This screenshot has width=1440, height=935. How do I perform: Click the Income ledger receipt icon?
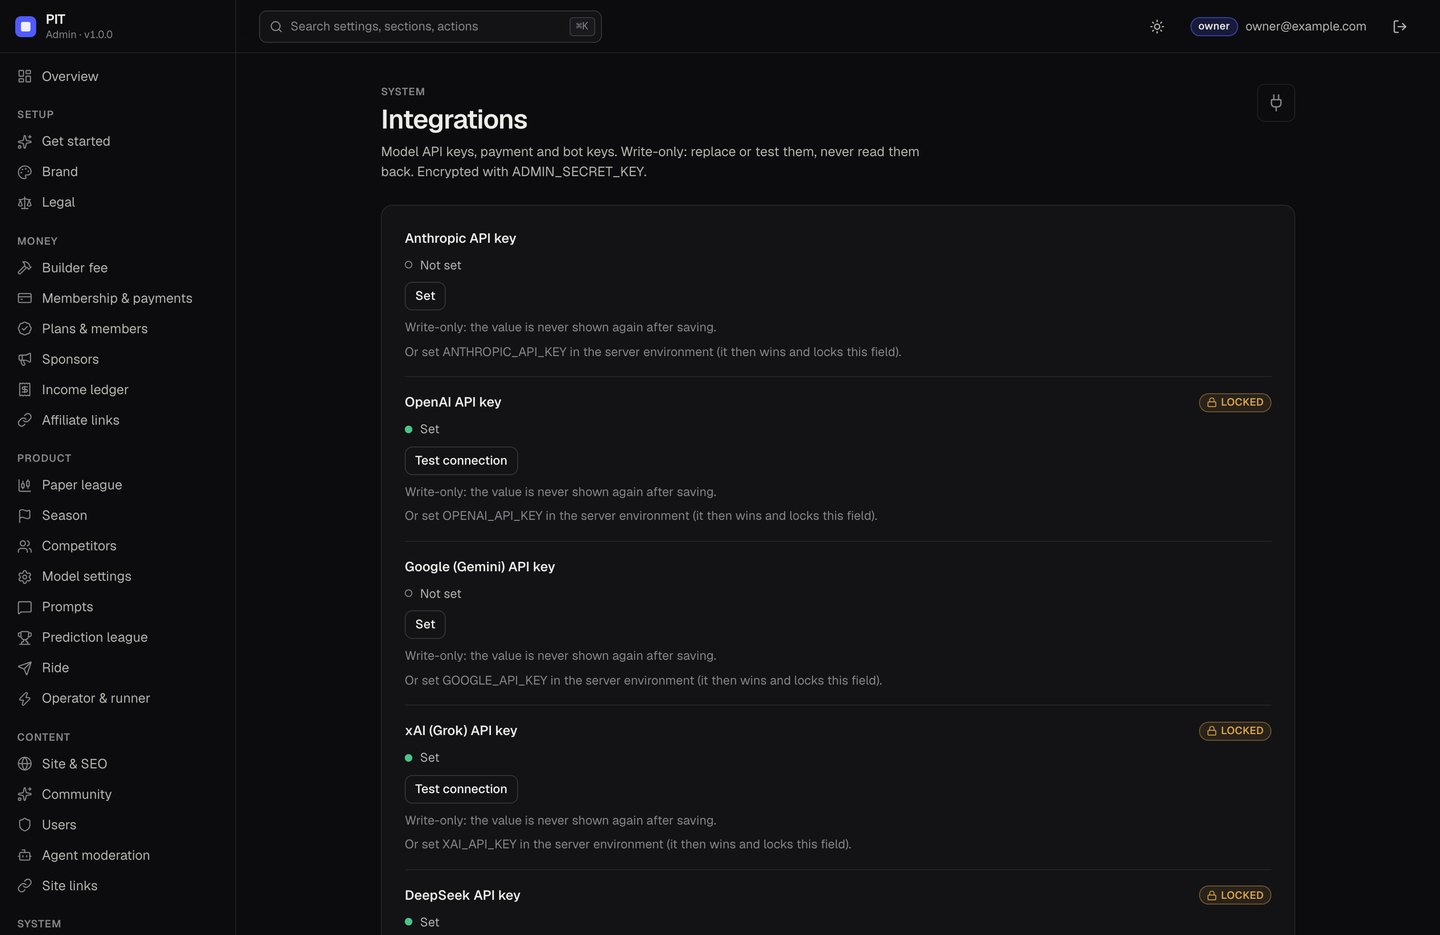click(x=25, y=390)
